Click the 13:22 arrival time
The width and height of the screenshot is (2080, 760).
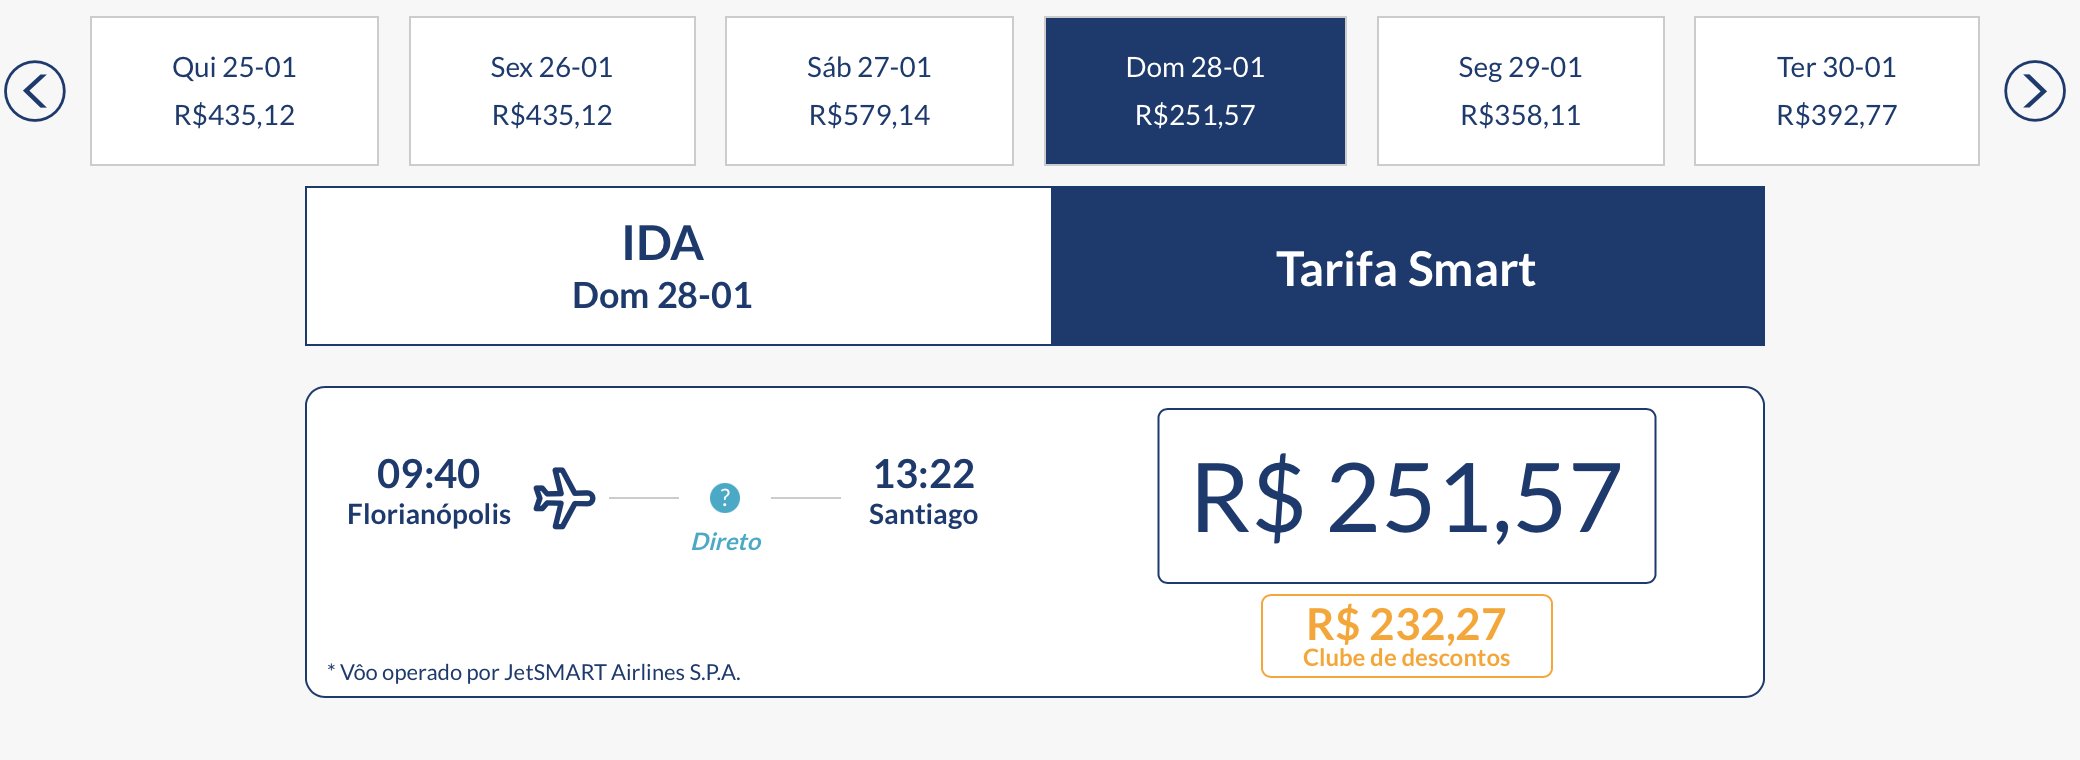coord(924,474)
